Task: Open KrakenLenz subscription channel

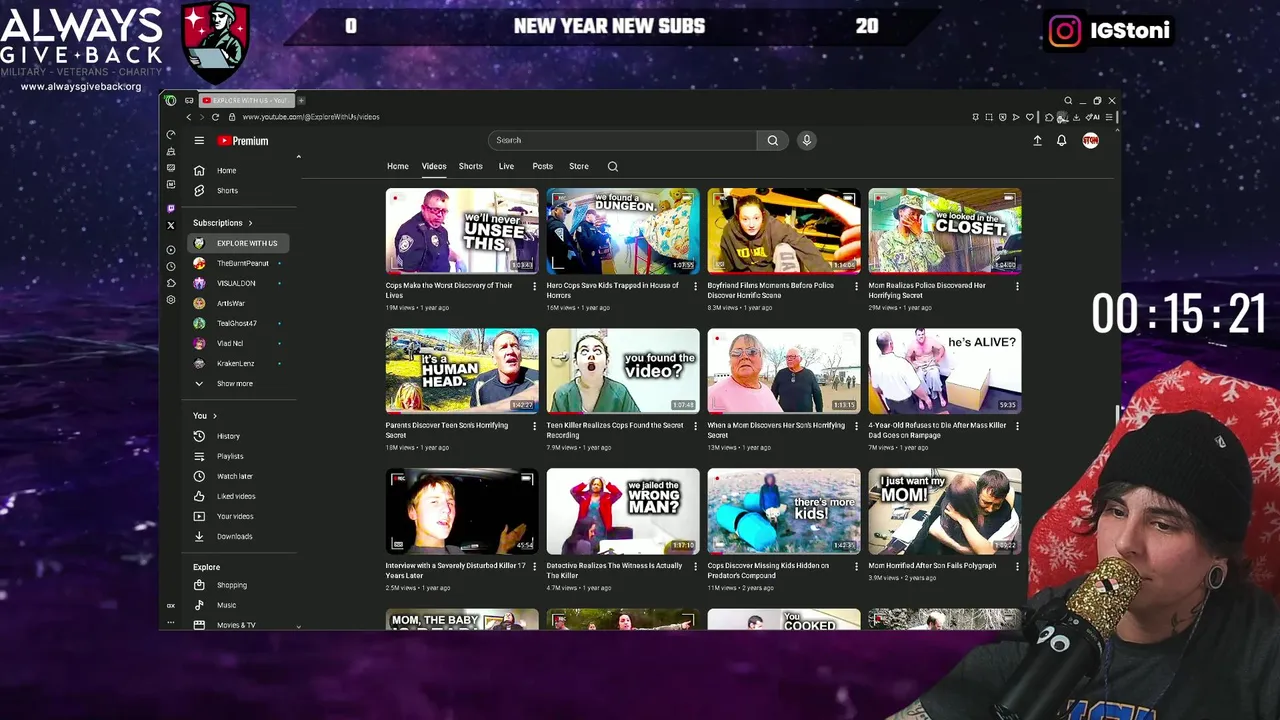Action: (x=238, y=363)
